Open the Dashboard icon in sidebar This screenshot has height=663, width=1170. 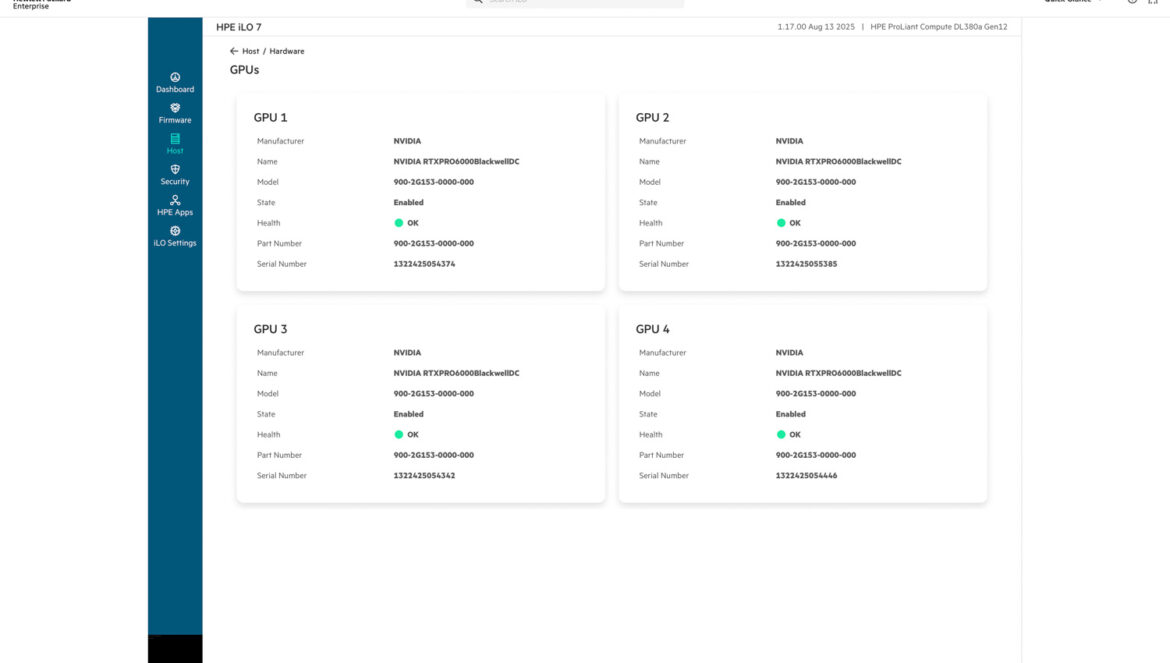175,78
